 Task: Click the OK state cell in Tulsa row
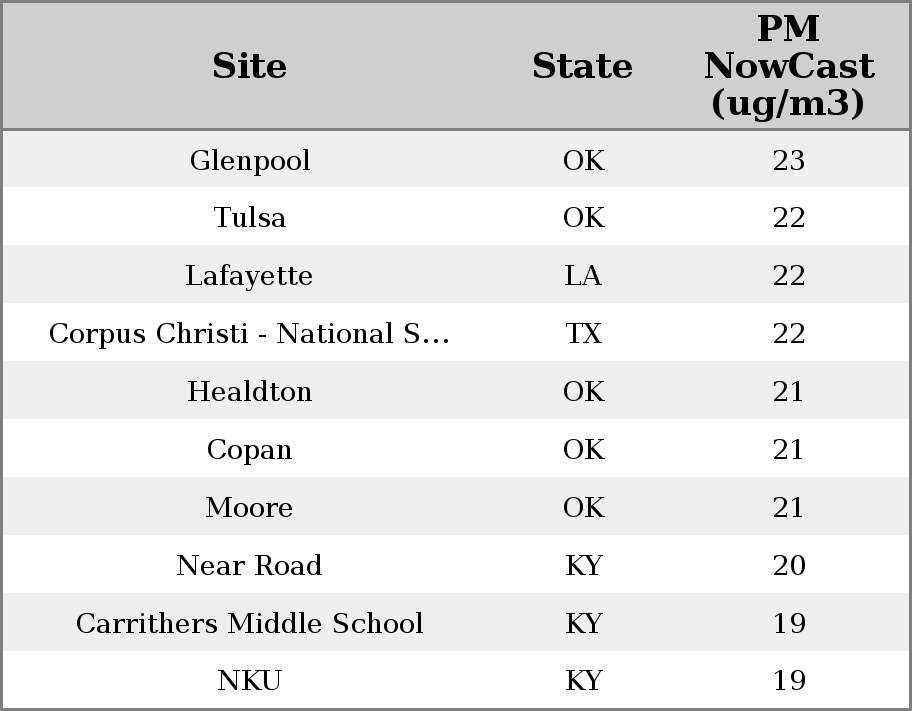(583, 218)
